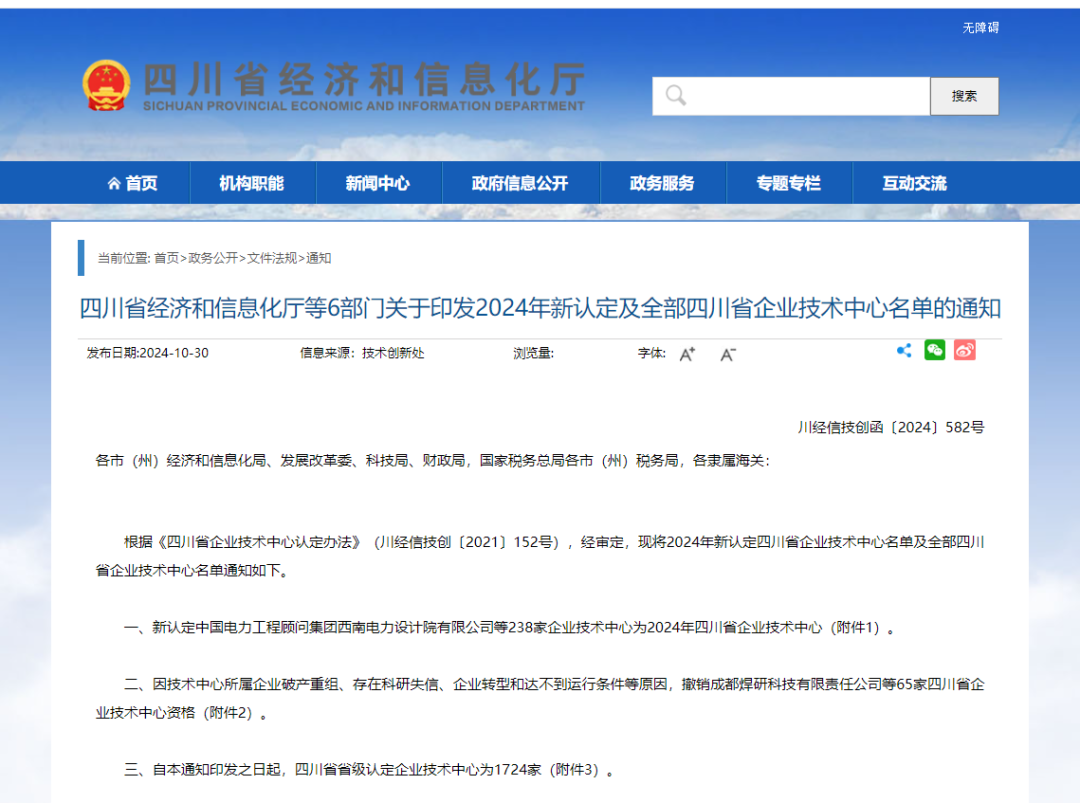Open the WeChat share icon
Screen dimensions: 1080x803
click(934, 350)
